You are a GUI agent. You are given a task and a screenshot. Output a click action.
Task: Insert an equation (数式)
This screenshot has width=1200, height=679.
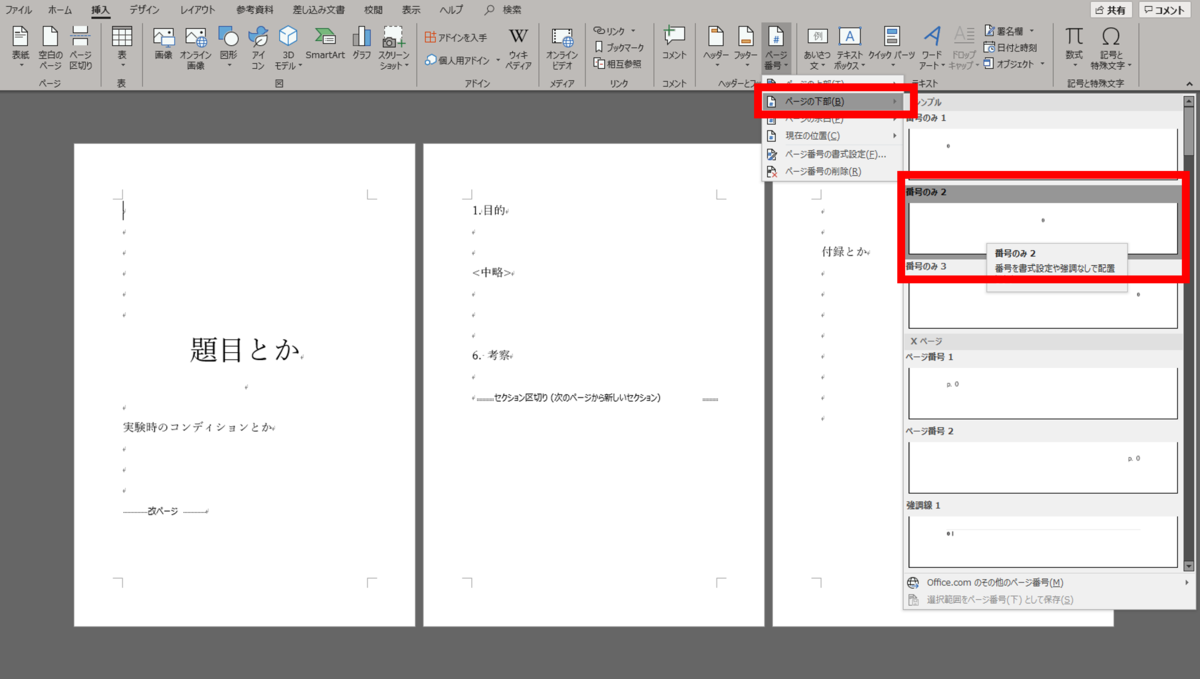click(1074, 47)
